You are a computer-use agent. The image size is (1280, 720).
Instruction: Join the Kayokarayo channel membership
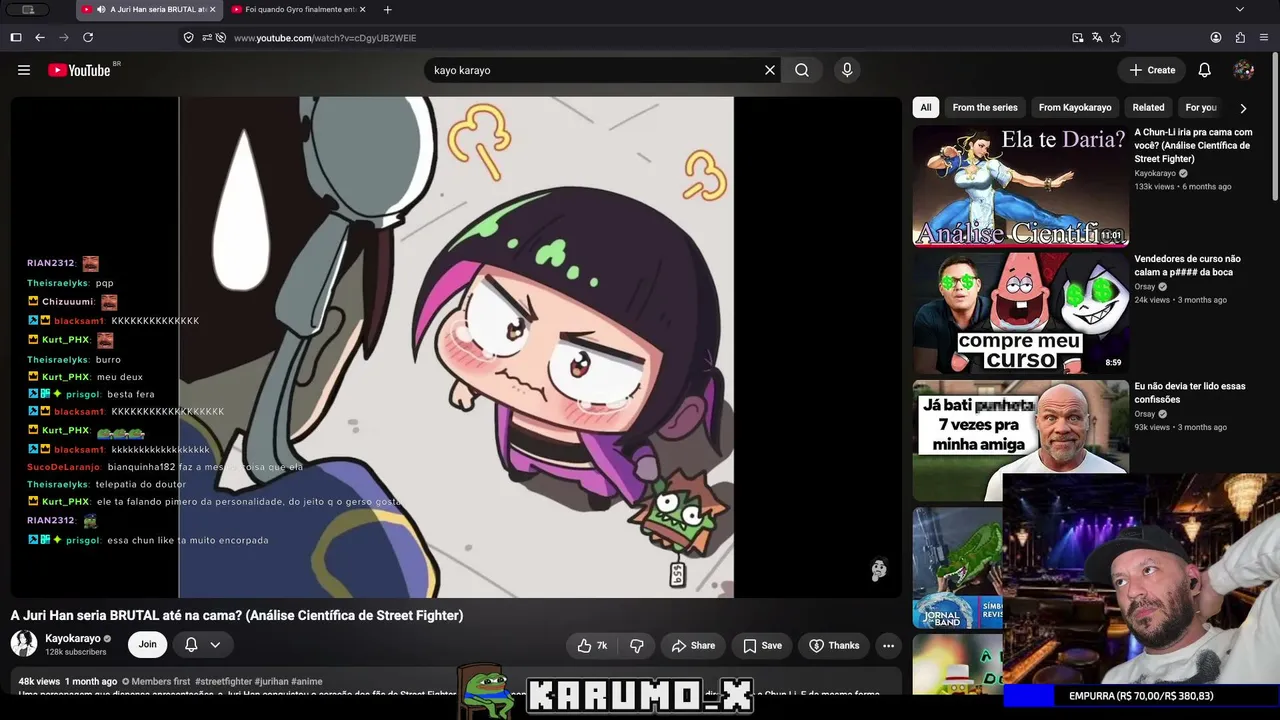[147, 645]
